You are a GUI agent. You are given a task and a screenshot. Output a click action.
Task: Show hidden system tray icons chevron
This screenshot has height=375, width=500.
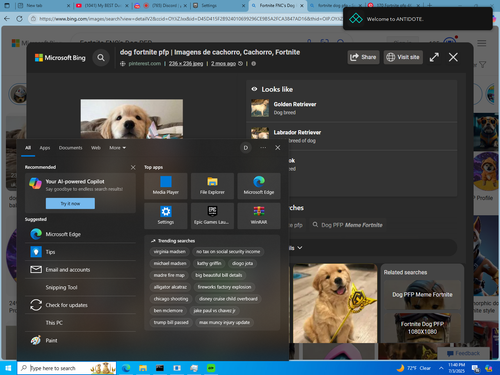pos(441,368)
